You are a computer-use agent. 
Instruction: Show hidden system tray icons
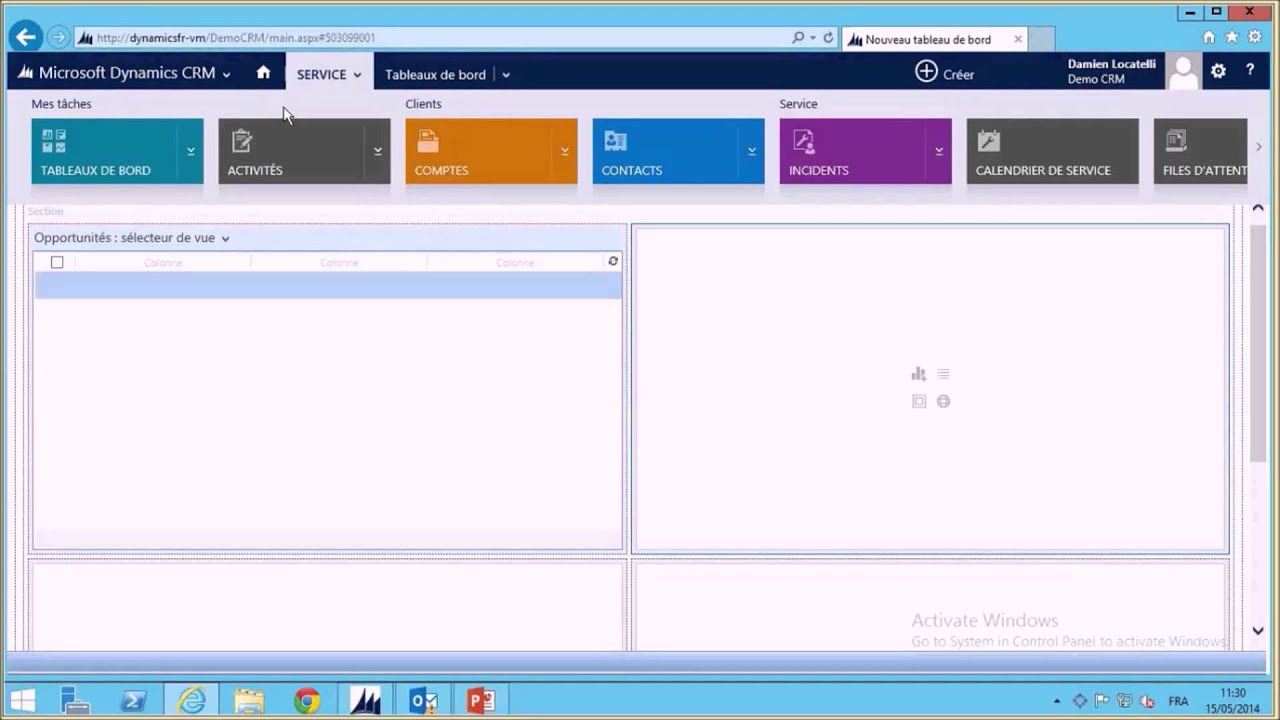click(1057, 701)
